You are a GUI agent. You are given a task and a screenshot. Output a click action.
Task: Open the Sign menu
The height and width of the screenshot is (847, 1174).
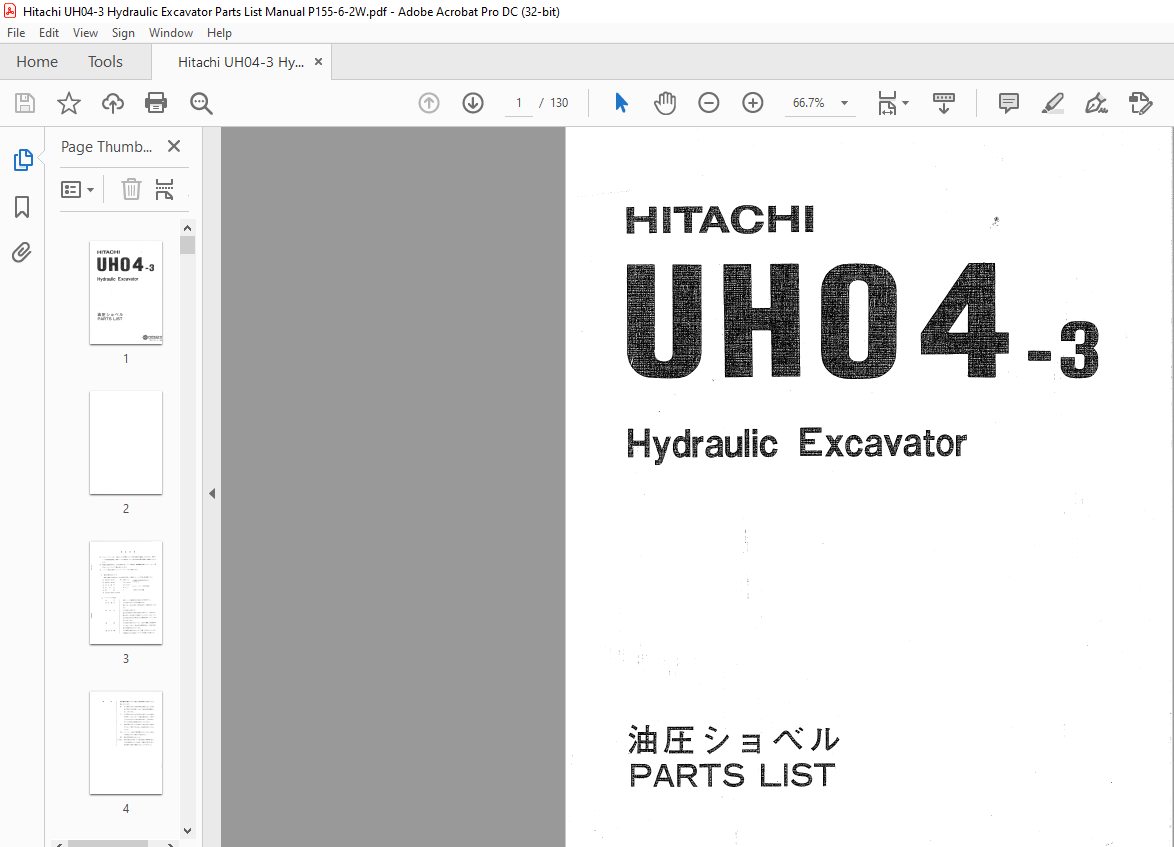coord(123,33)
